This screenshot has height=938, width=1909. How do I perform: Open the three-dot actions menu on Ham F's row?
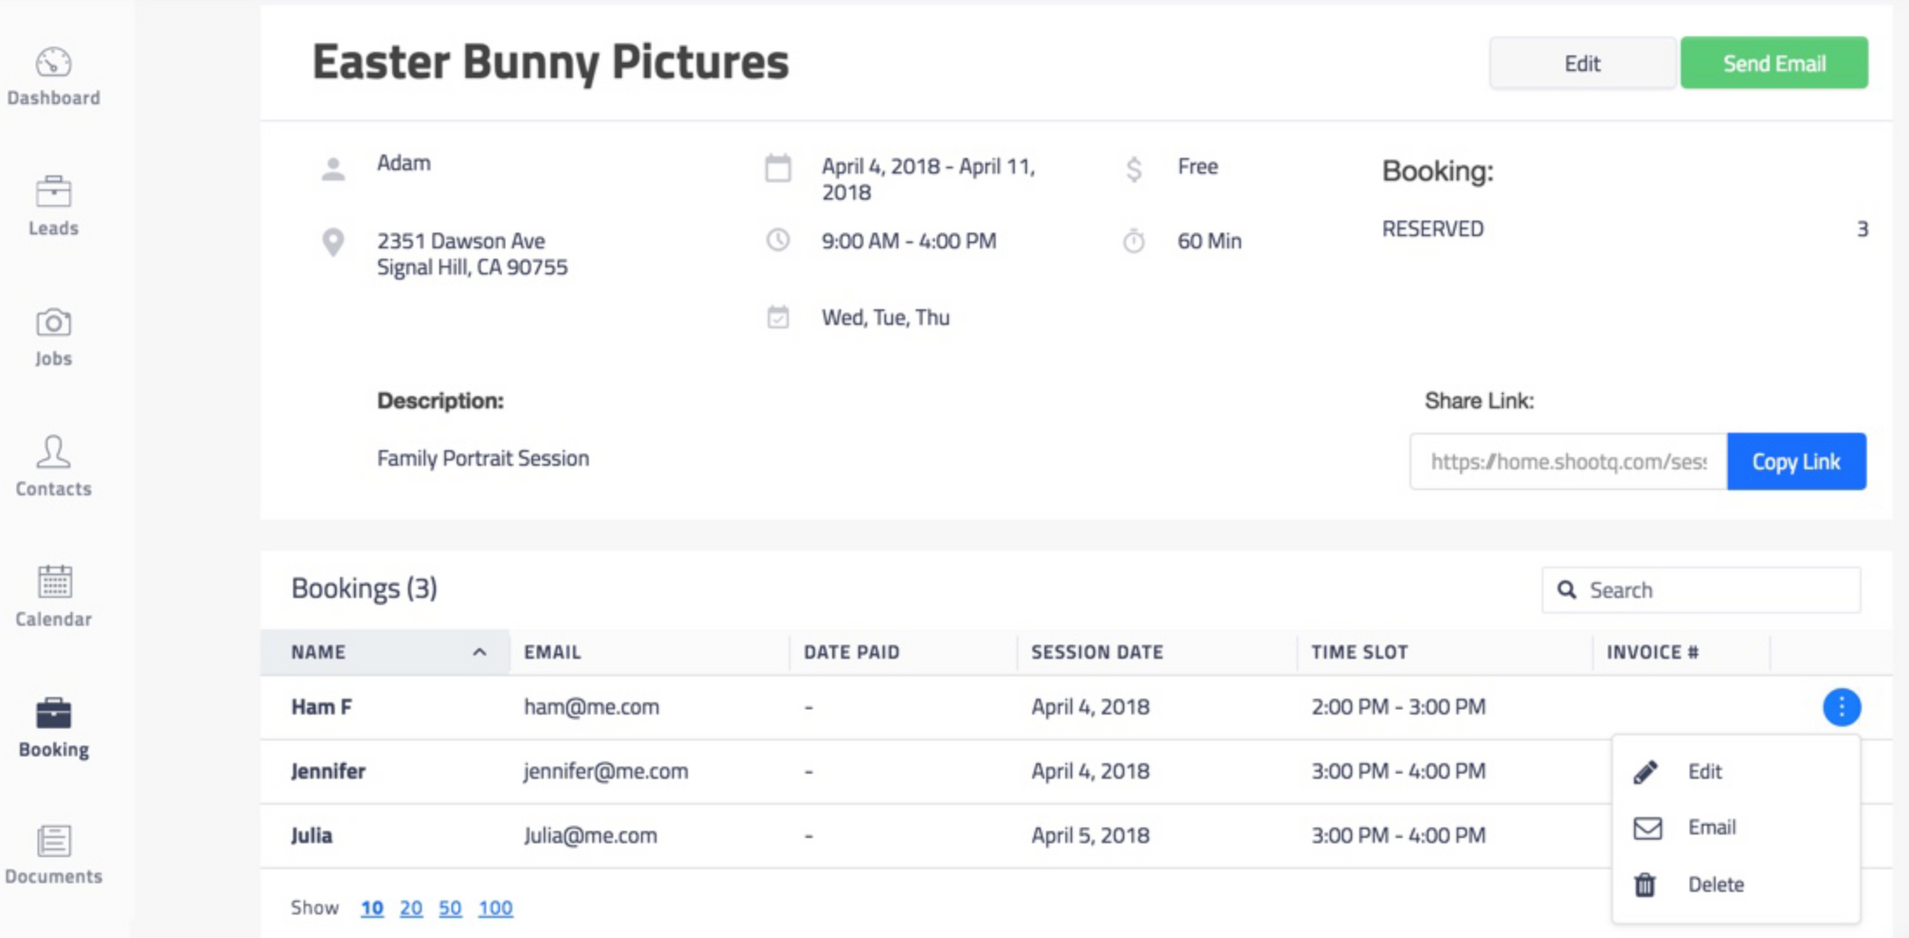click(x=1841, y=707)
